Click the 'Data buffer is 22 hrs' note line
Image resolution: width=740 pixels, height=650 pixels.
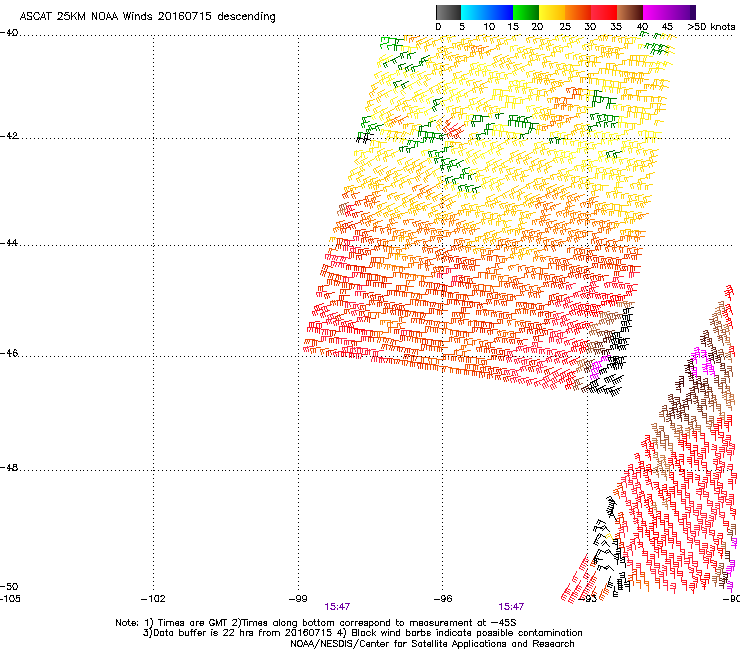coord(362,633)
